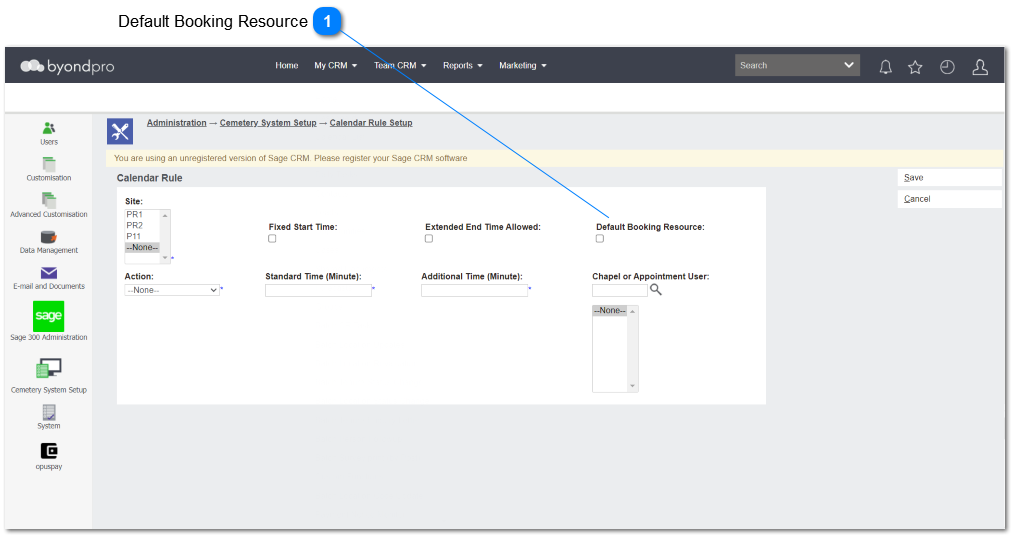Click Site list scrollbar down arrow
The height and width of the screenshot is (538, 1014).
coord(165,258)
